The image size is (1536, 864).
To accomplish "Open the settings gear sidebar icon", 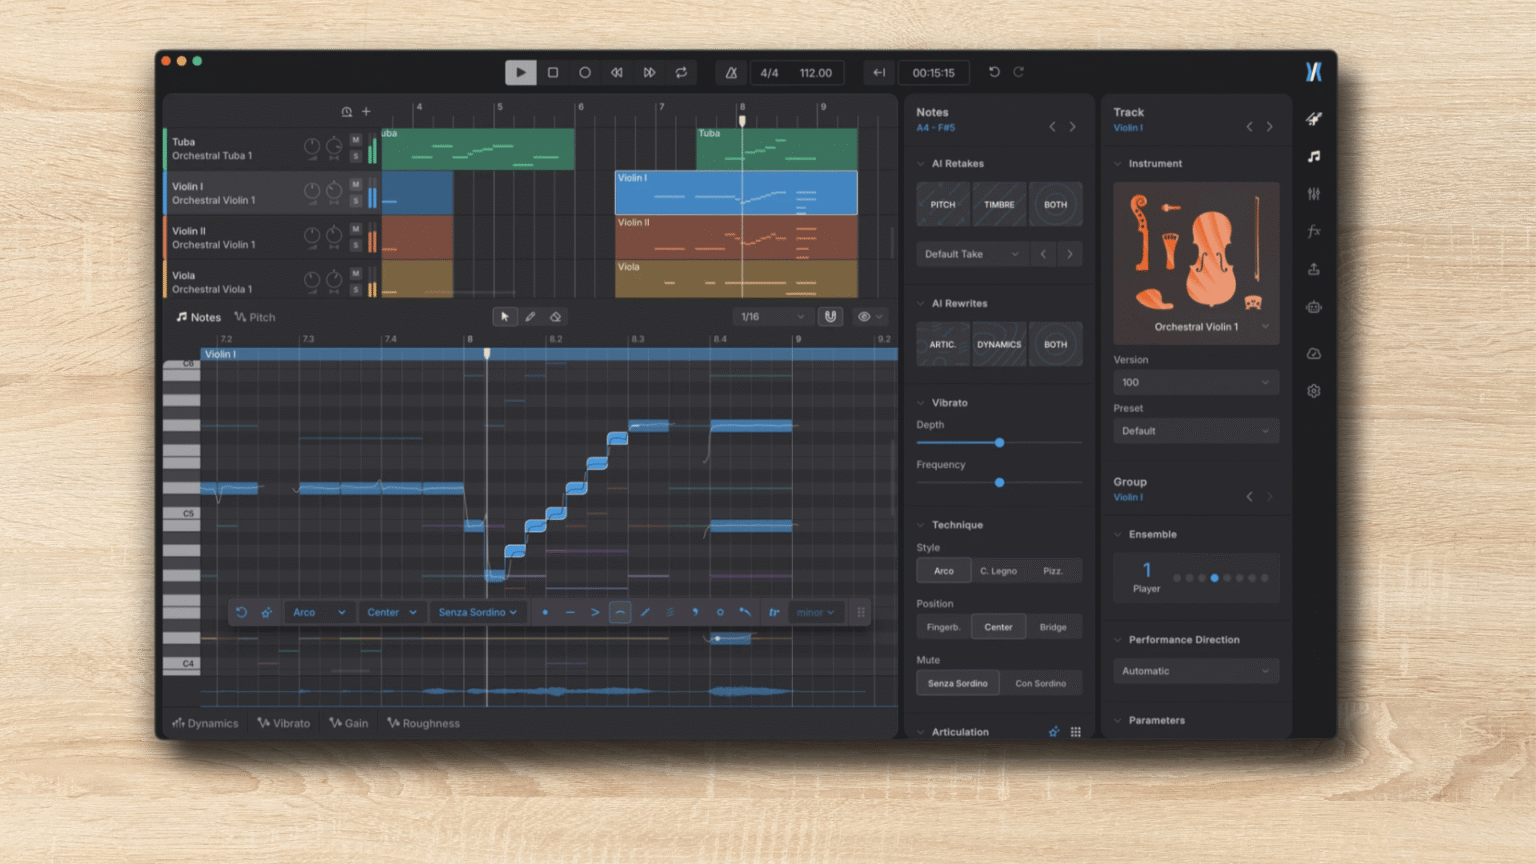I will (1314, 391).
